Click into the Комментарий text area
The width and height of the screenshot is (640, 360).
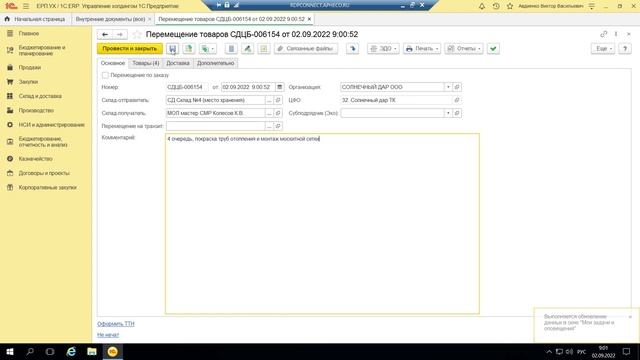[x=322, y=224]
